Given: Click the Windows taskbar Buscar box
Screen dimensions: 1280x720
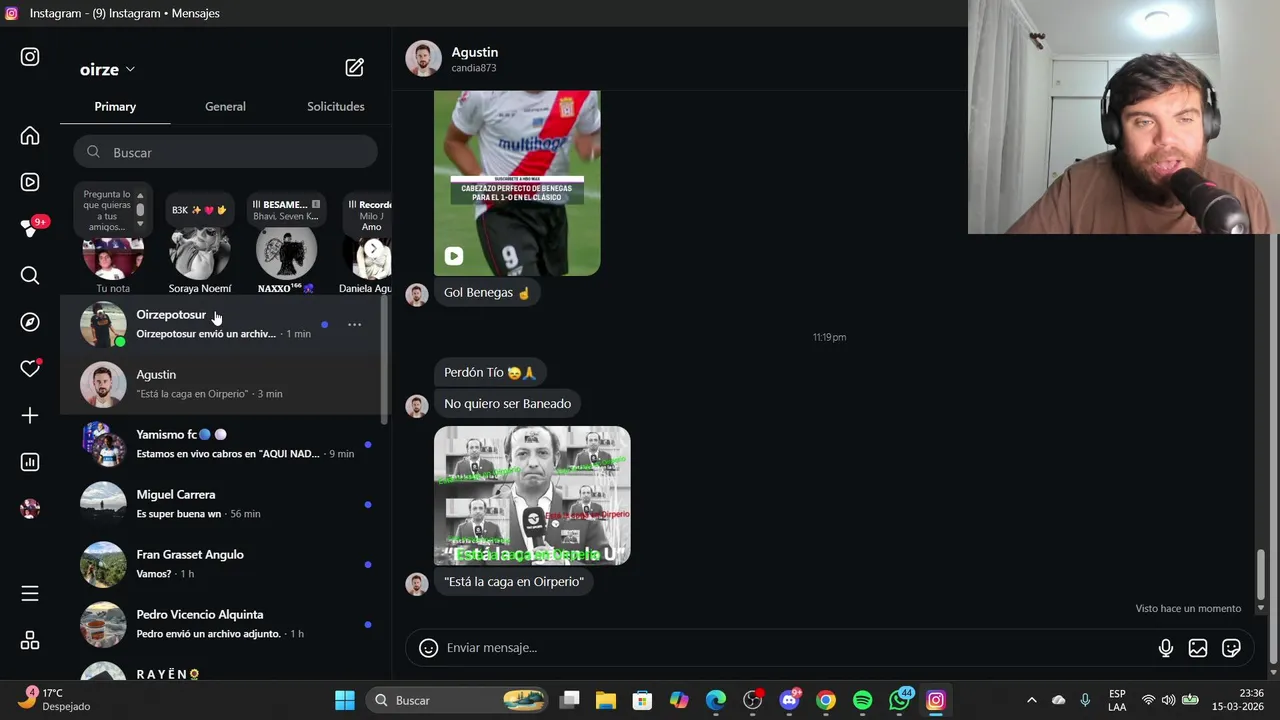Looking at the screenshot, I should [455, 700].
